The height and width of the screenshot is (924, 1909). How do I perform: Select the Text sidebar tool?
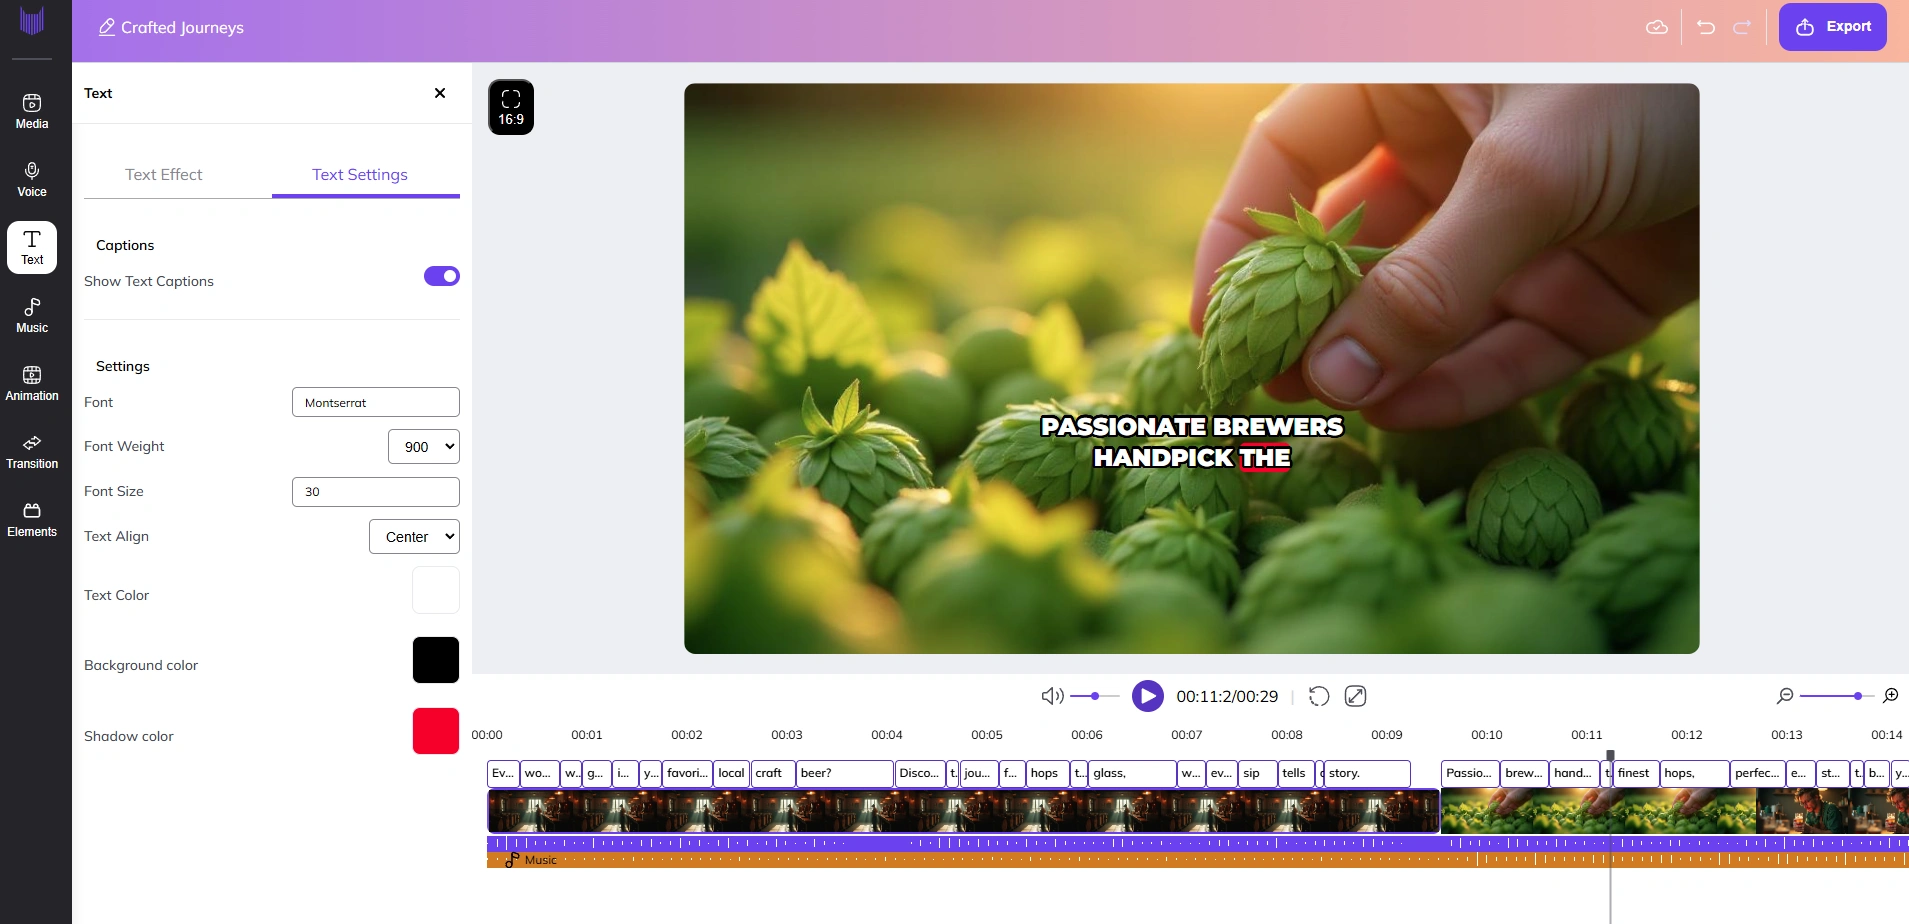(32, 247)
